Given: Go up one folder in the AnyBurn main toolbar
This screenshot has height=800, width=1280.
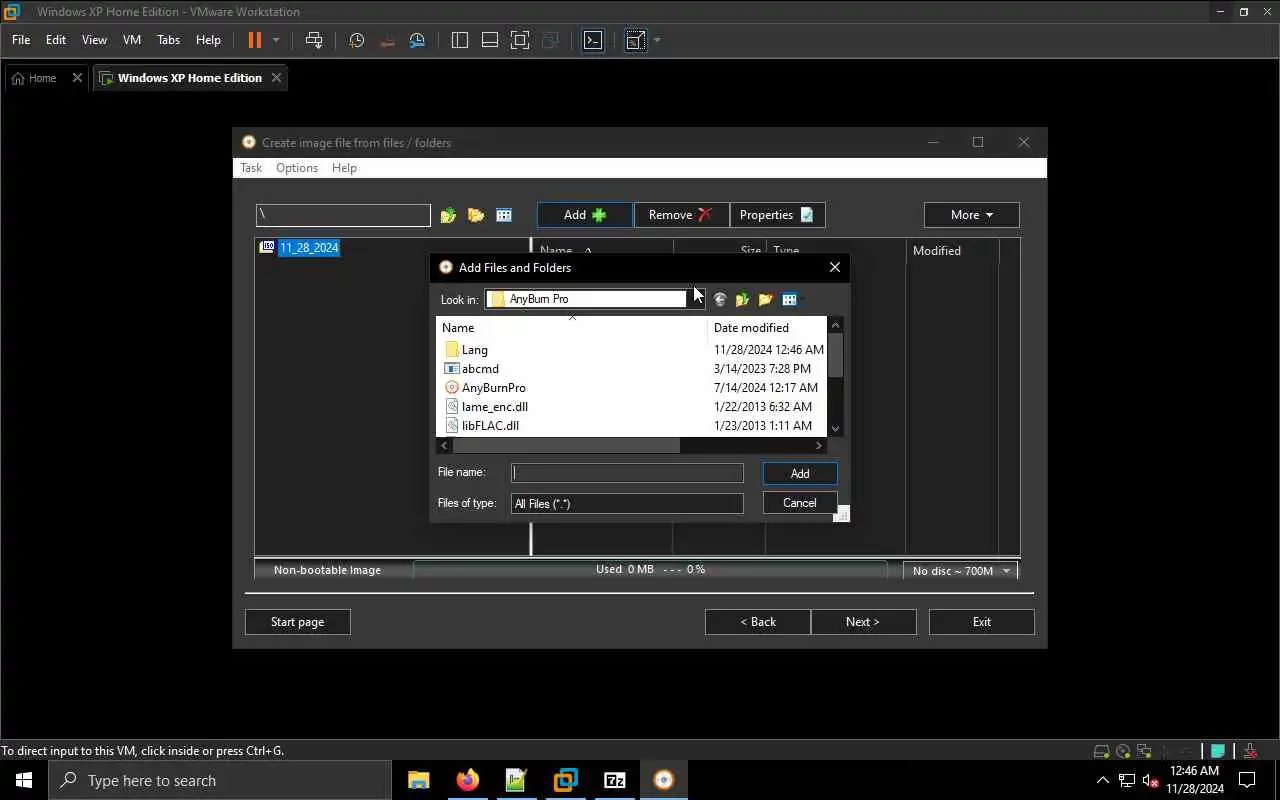Looking at the screenshot, I should point(448,215).
